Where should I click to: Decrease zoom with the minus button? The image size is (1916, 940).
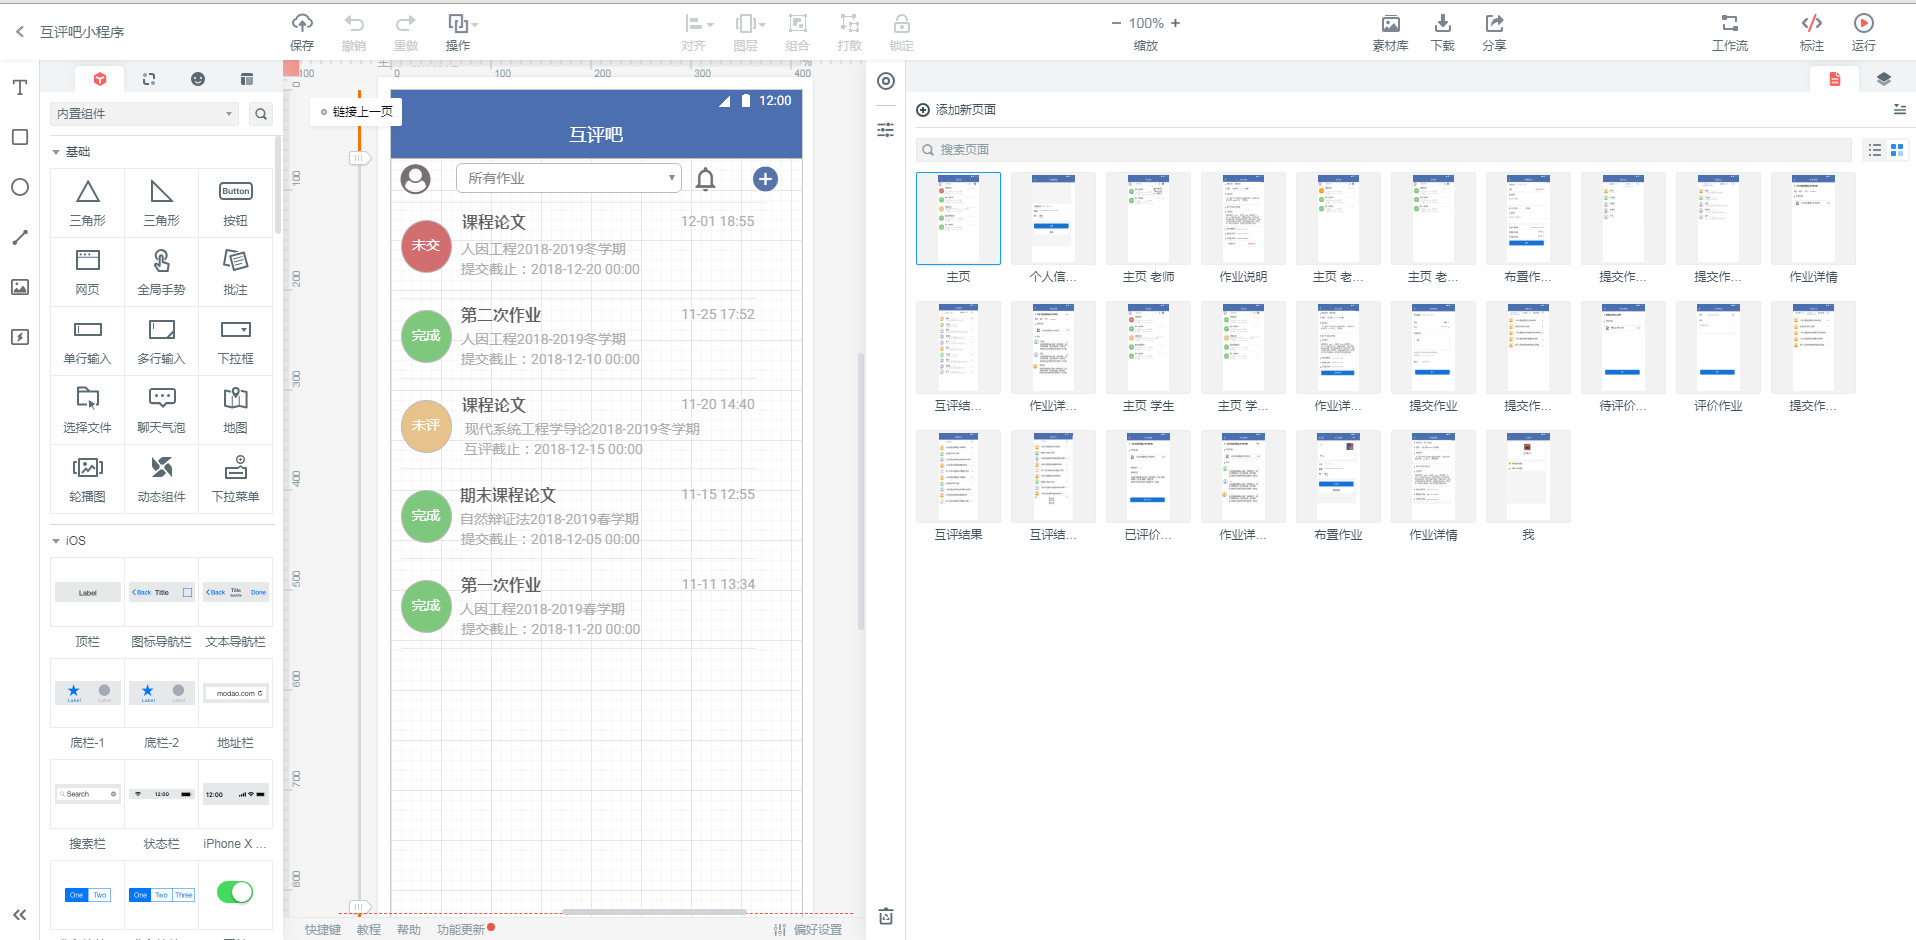click(1116, 23)
